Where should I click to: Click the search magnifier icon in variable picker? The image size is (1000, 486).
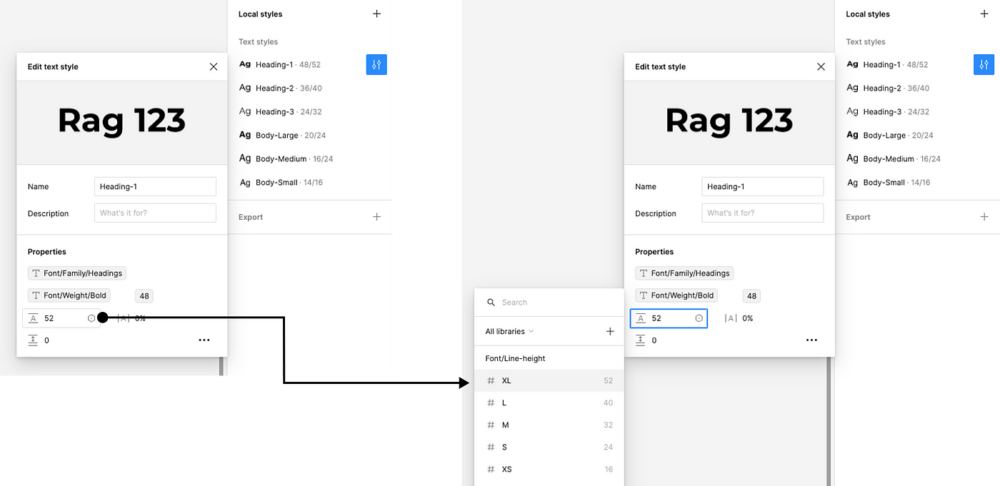pyautogui.click(x=490, y=302)
